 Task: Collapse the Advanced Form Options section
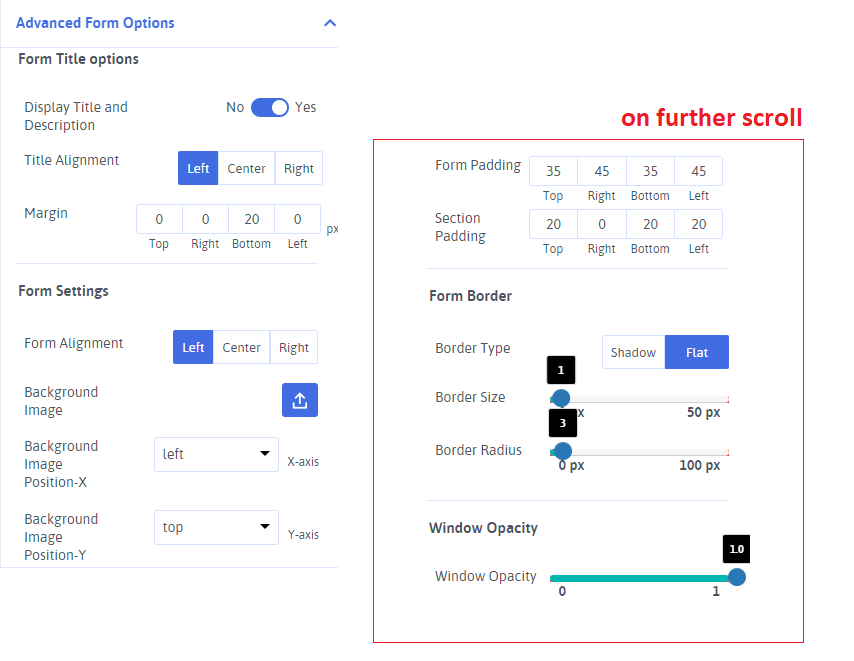[x=330, y=23]
